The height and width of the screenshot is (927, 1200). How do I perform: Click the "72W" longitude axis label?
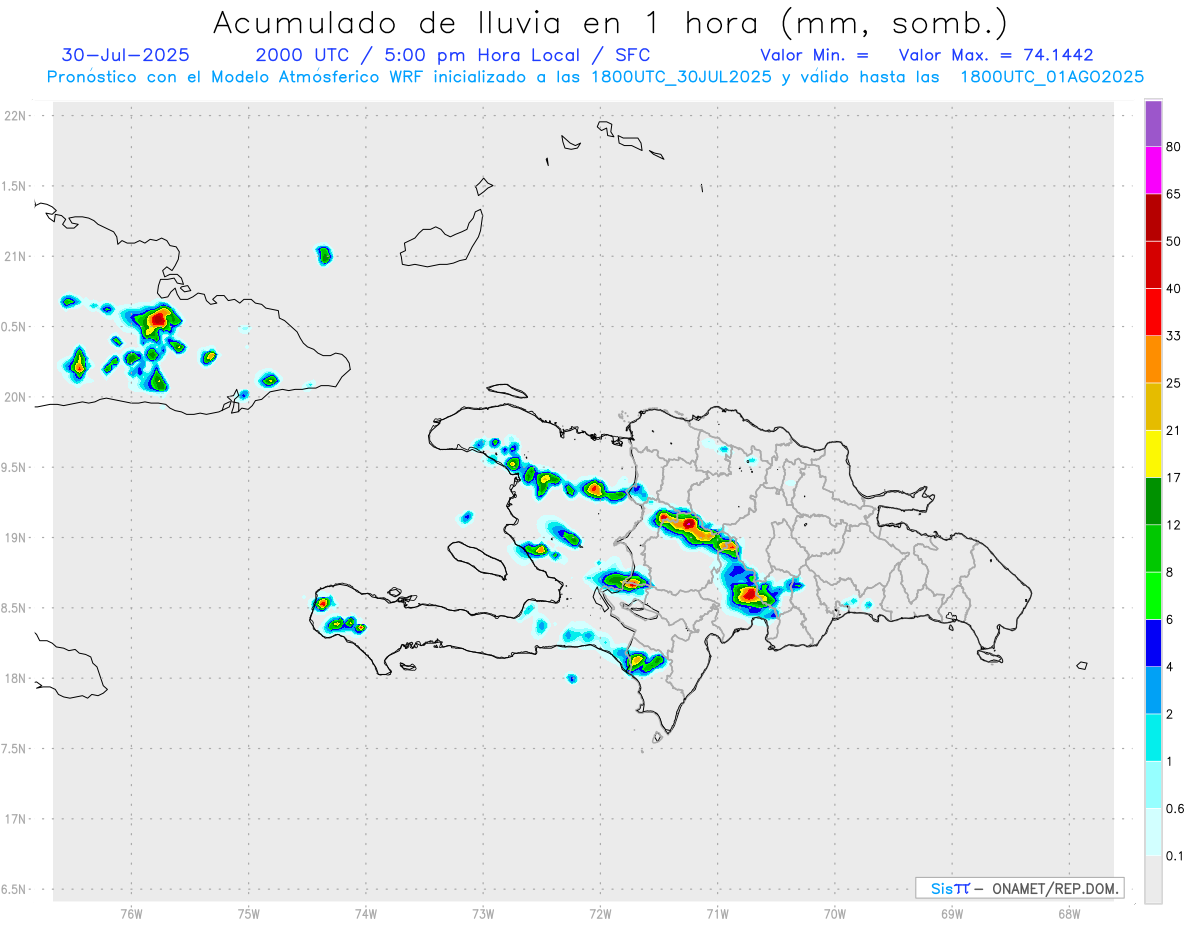pos(600,914)
